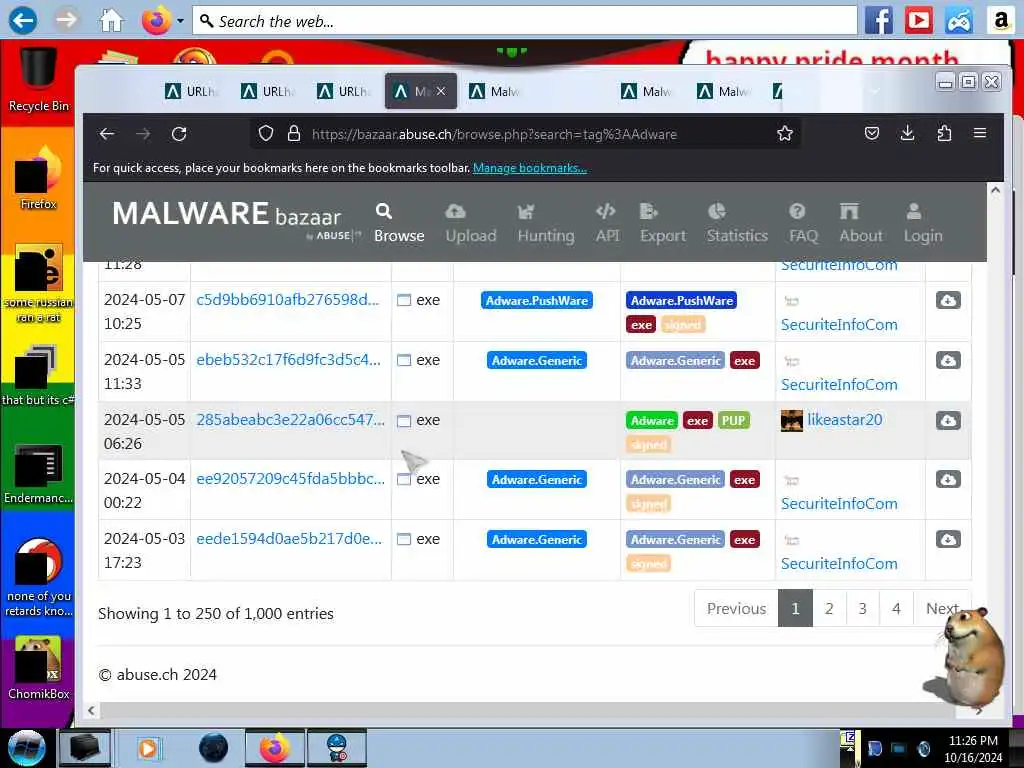Open the extensions puzzle icon
Screen dimensions: 1024x768
point(944,134)
